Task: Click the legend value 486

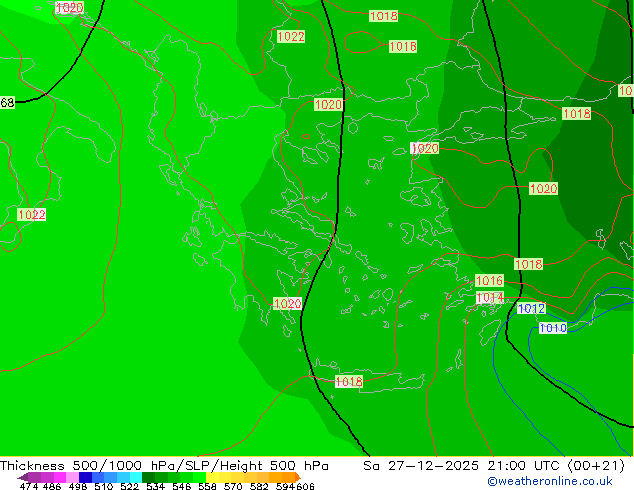Action: (x=52, y=486)
